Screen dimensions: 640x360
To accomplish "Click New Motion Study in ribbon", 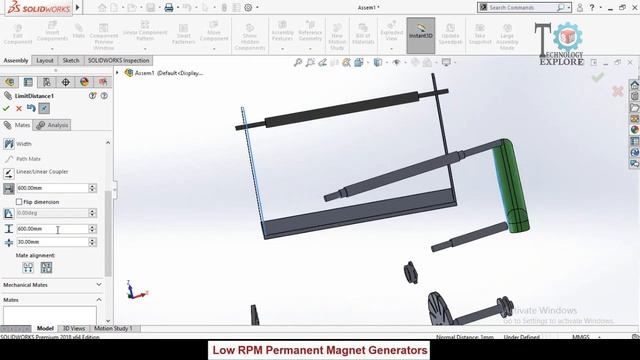I will 337,37.
